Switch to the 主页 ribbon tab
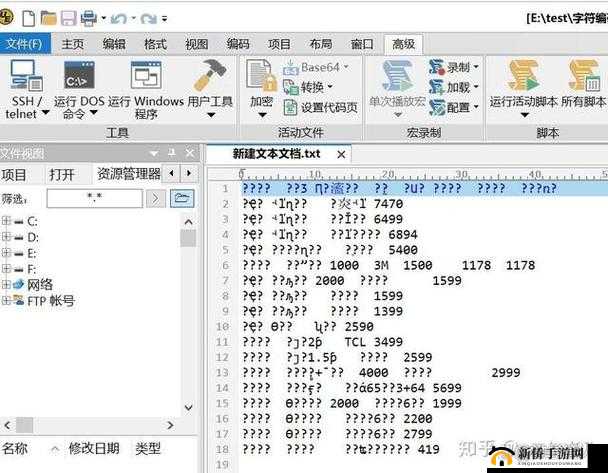This screenshot has height=473, width=608. click(x=73, y=44)
